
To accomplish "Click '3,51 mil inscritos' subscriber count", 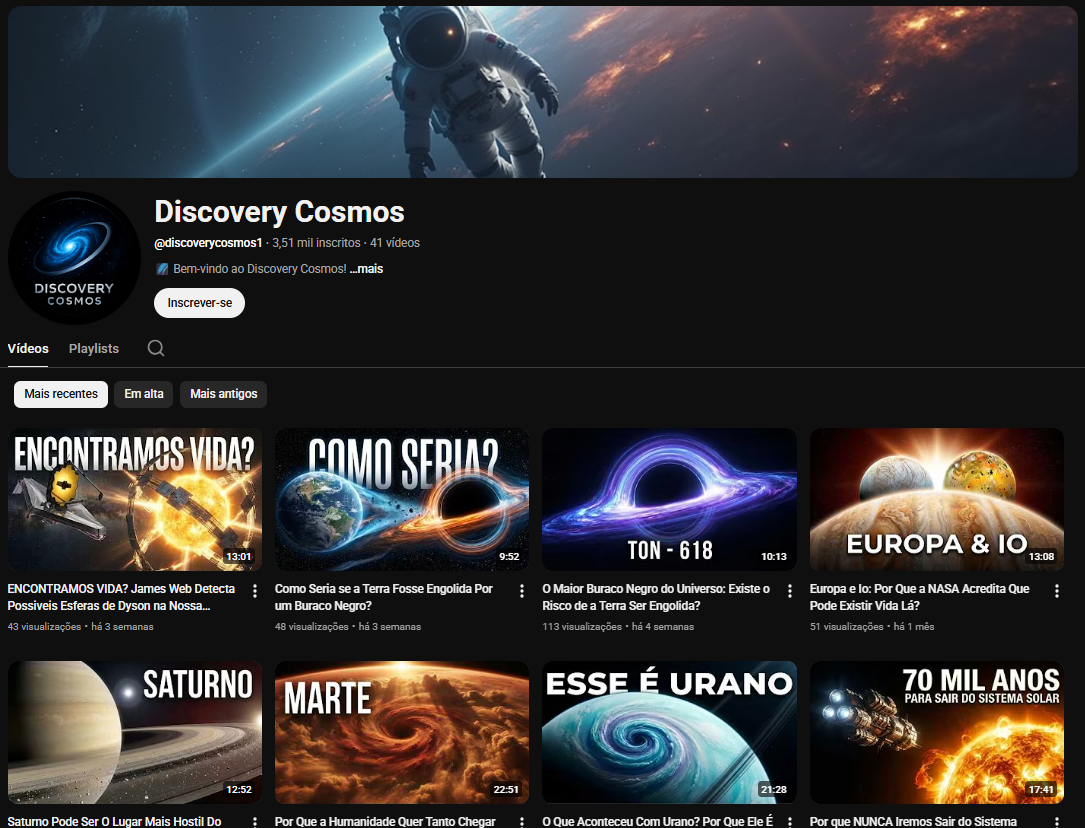I will (x=316, y=243).
